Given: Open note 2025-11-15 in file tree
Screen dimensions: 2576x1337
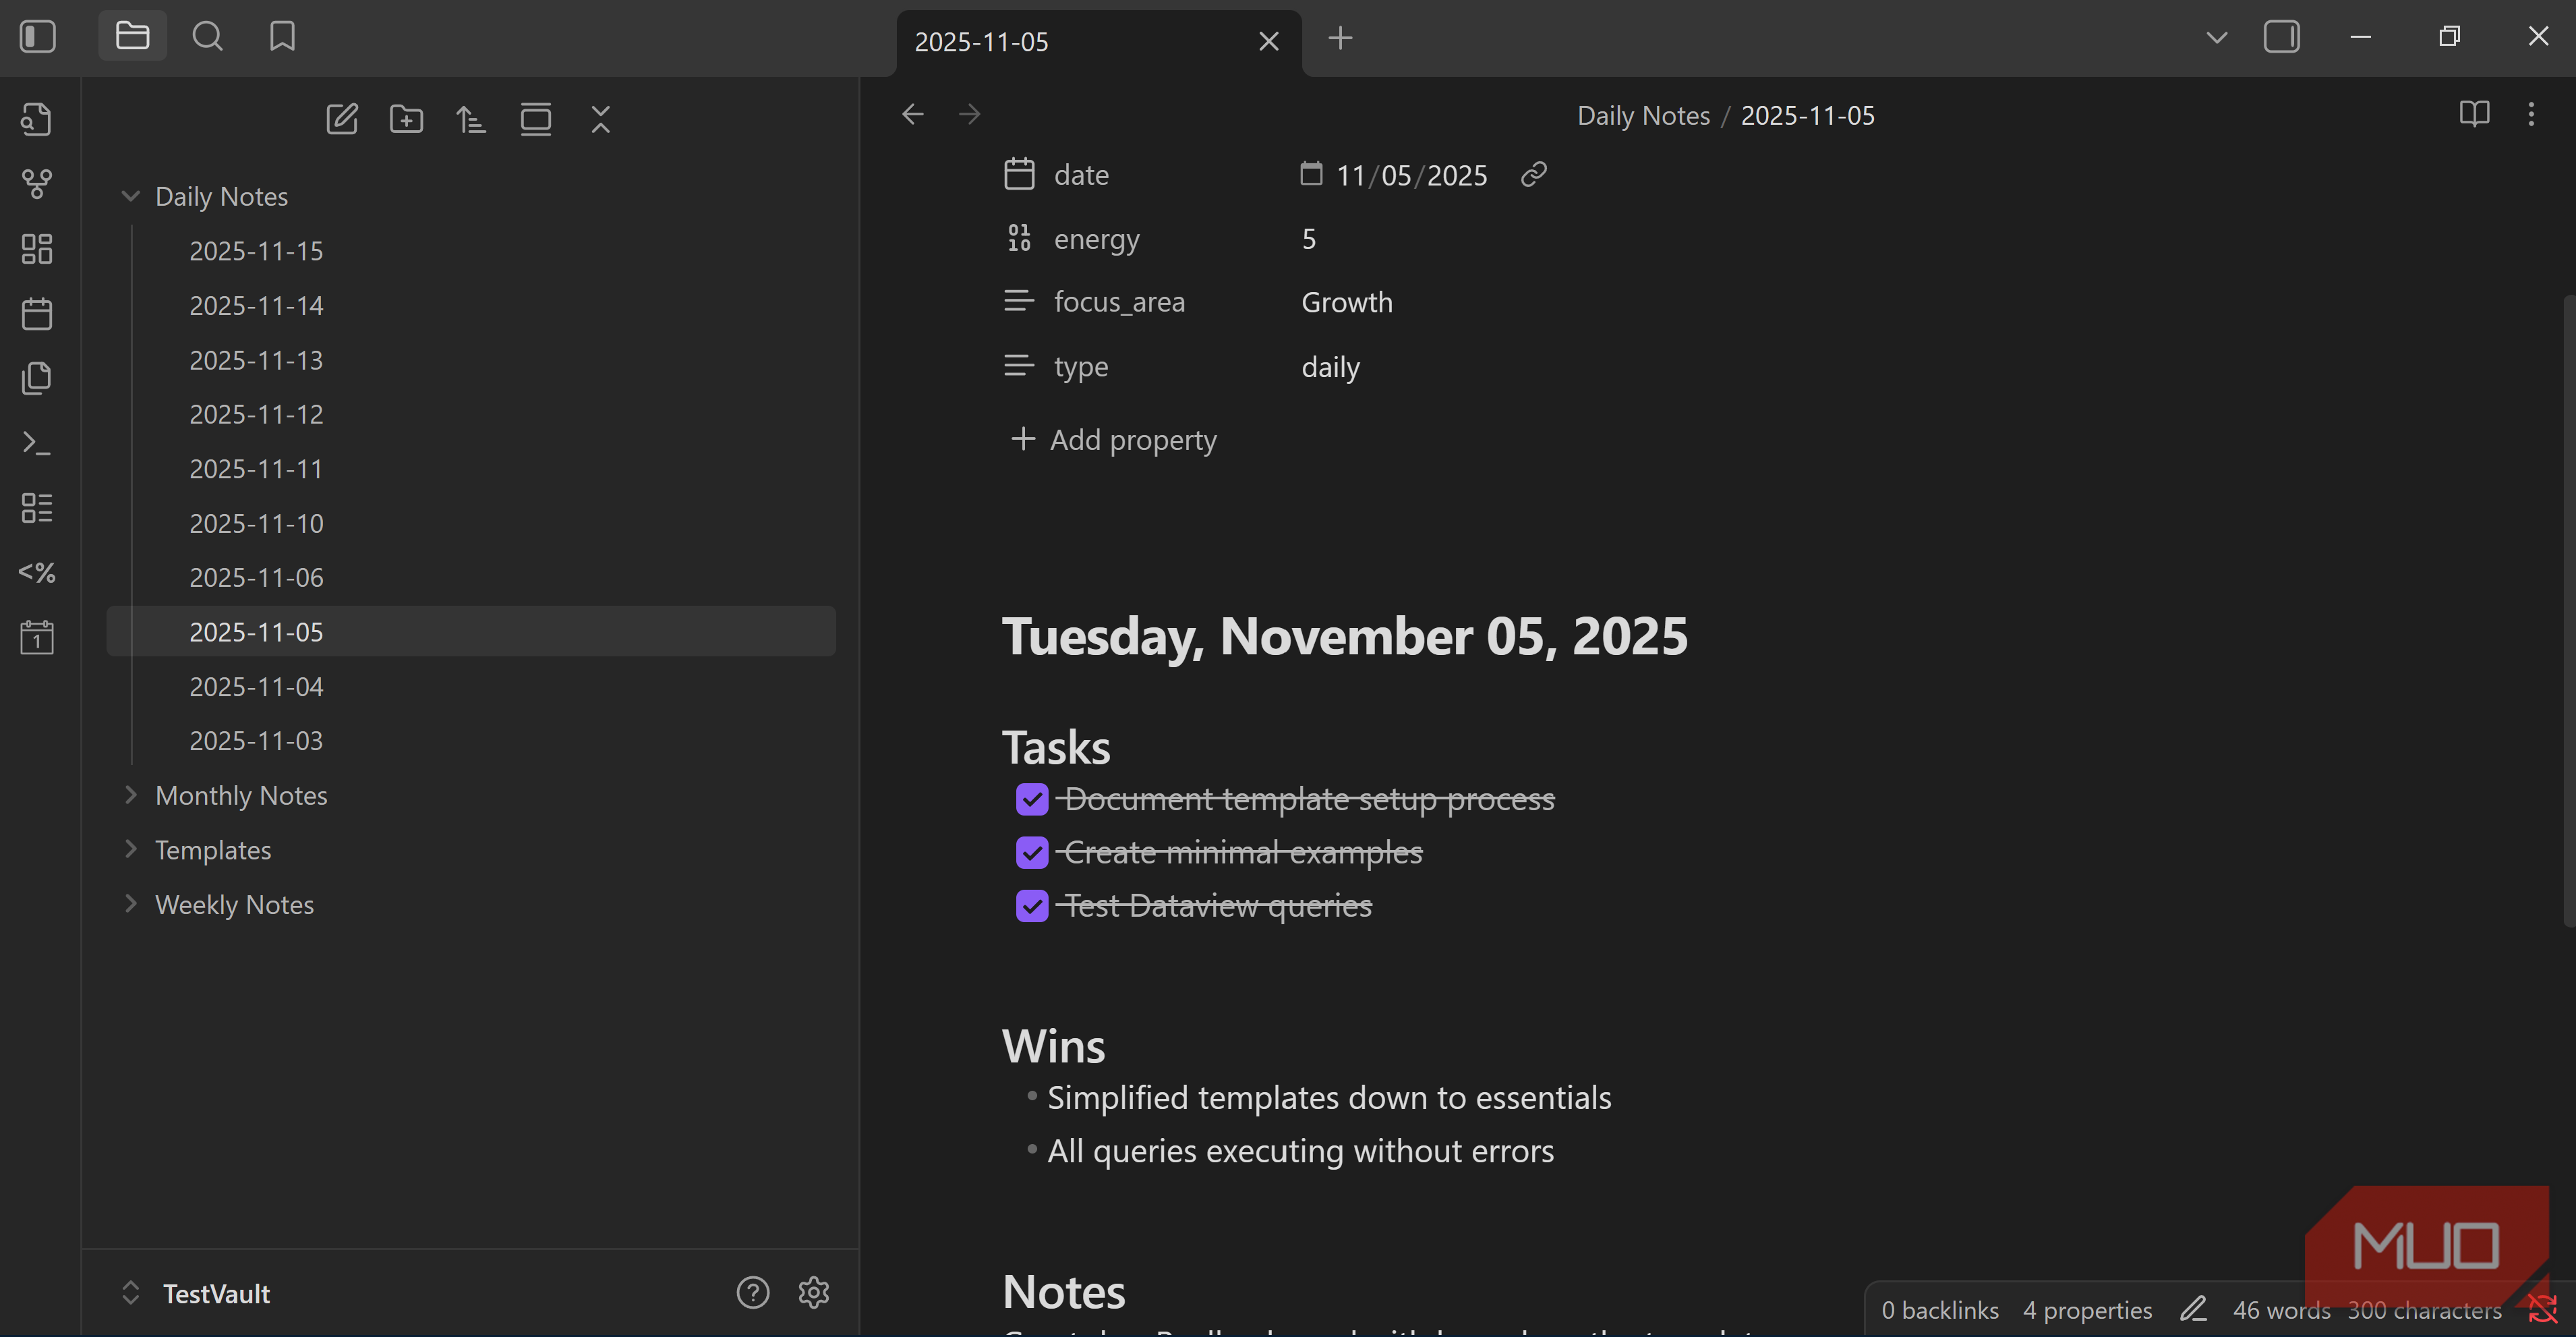Looking at the screenshot, I should (x=471, y=250).
